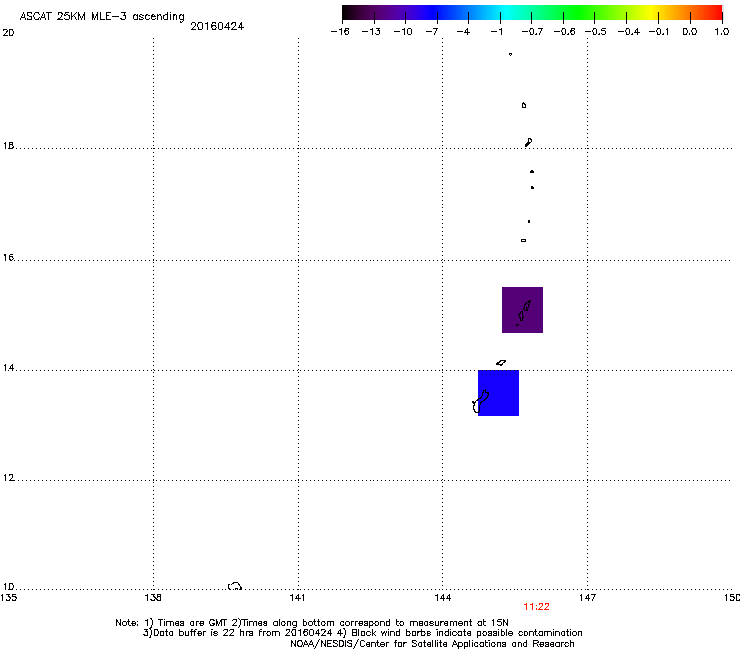
Task: Click the red 11:22 time label
Action: (536, 607)
